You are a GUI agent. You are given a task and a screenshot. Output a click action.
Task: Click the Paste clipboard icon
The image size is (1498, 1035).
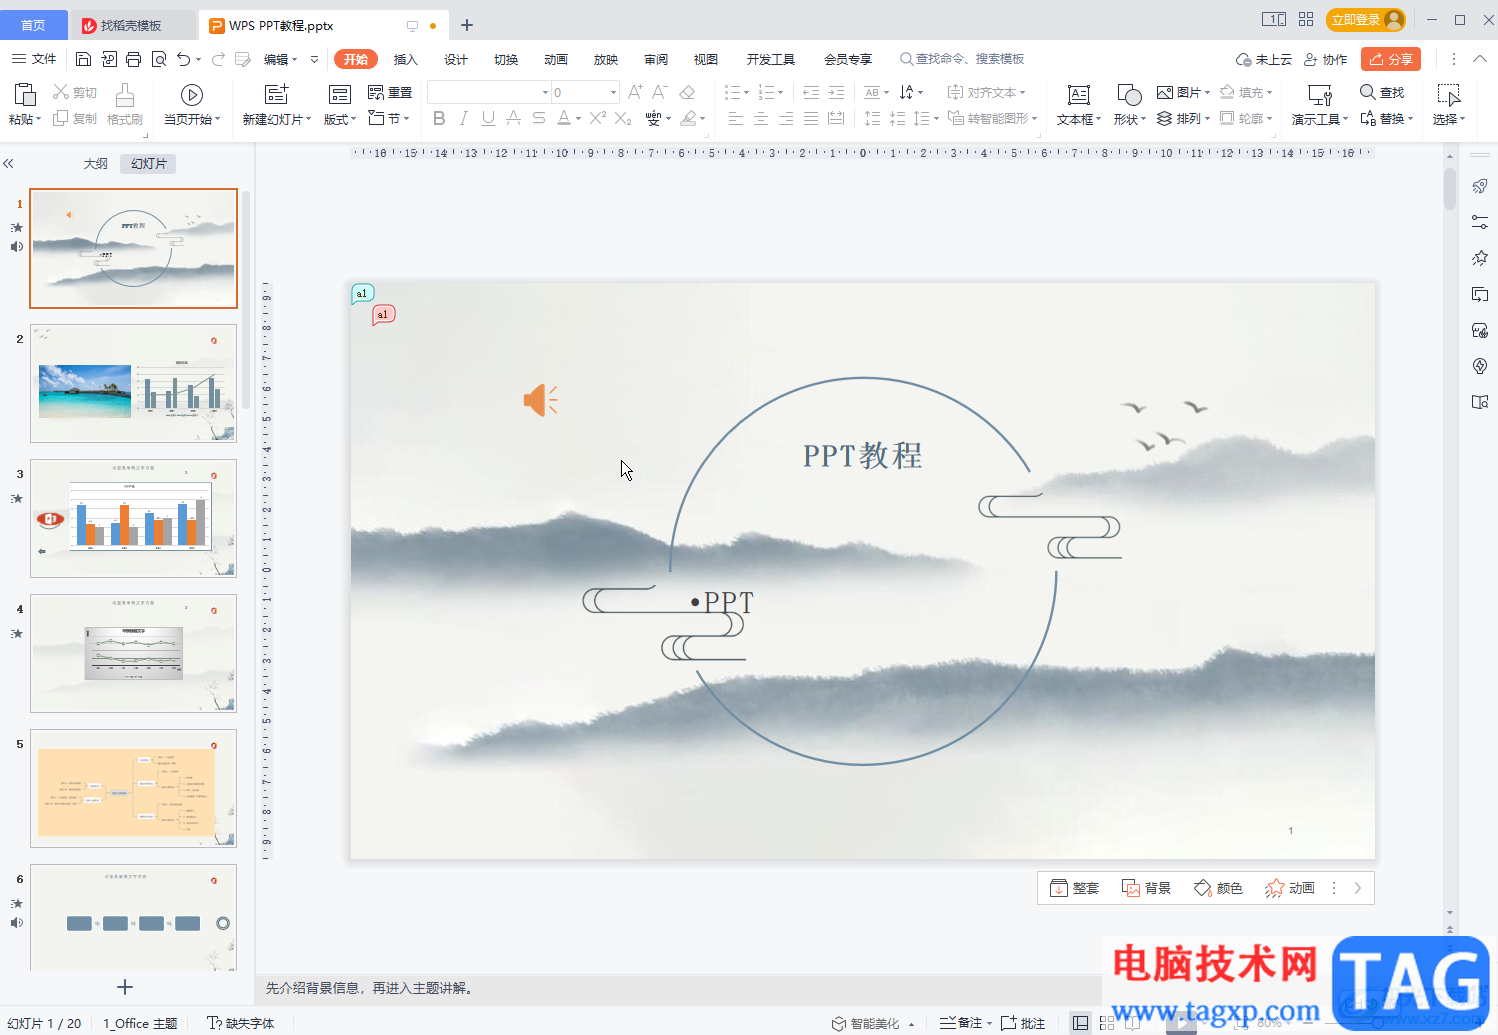coord(25,94)
